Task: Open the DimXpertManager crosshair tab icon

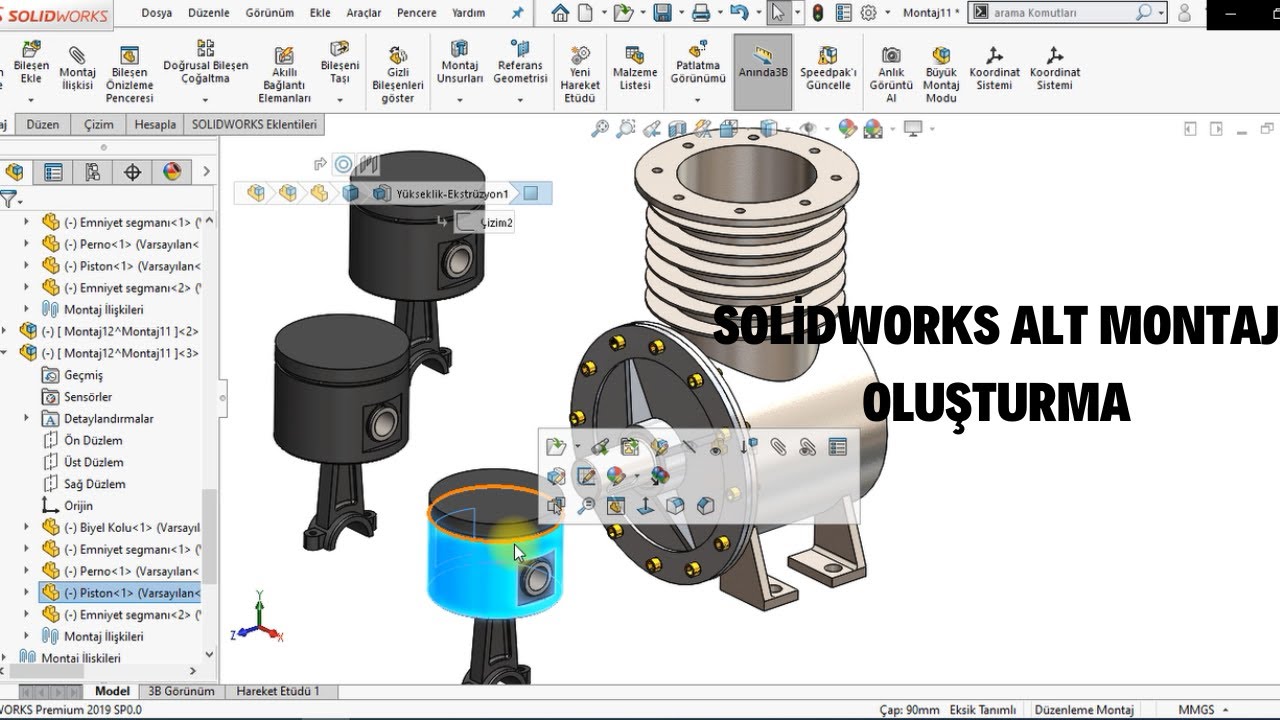Action: [x=132, y=172]
